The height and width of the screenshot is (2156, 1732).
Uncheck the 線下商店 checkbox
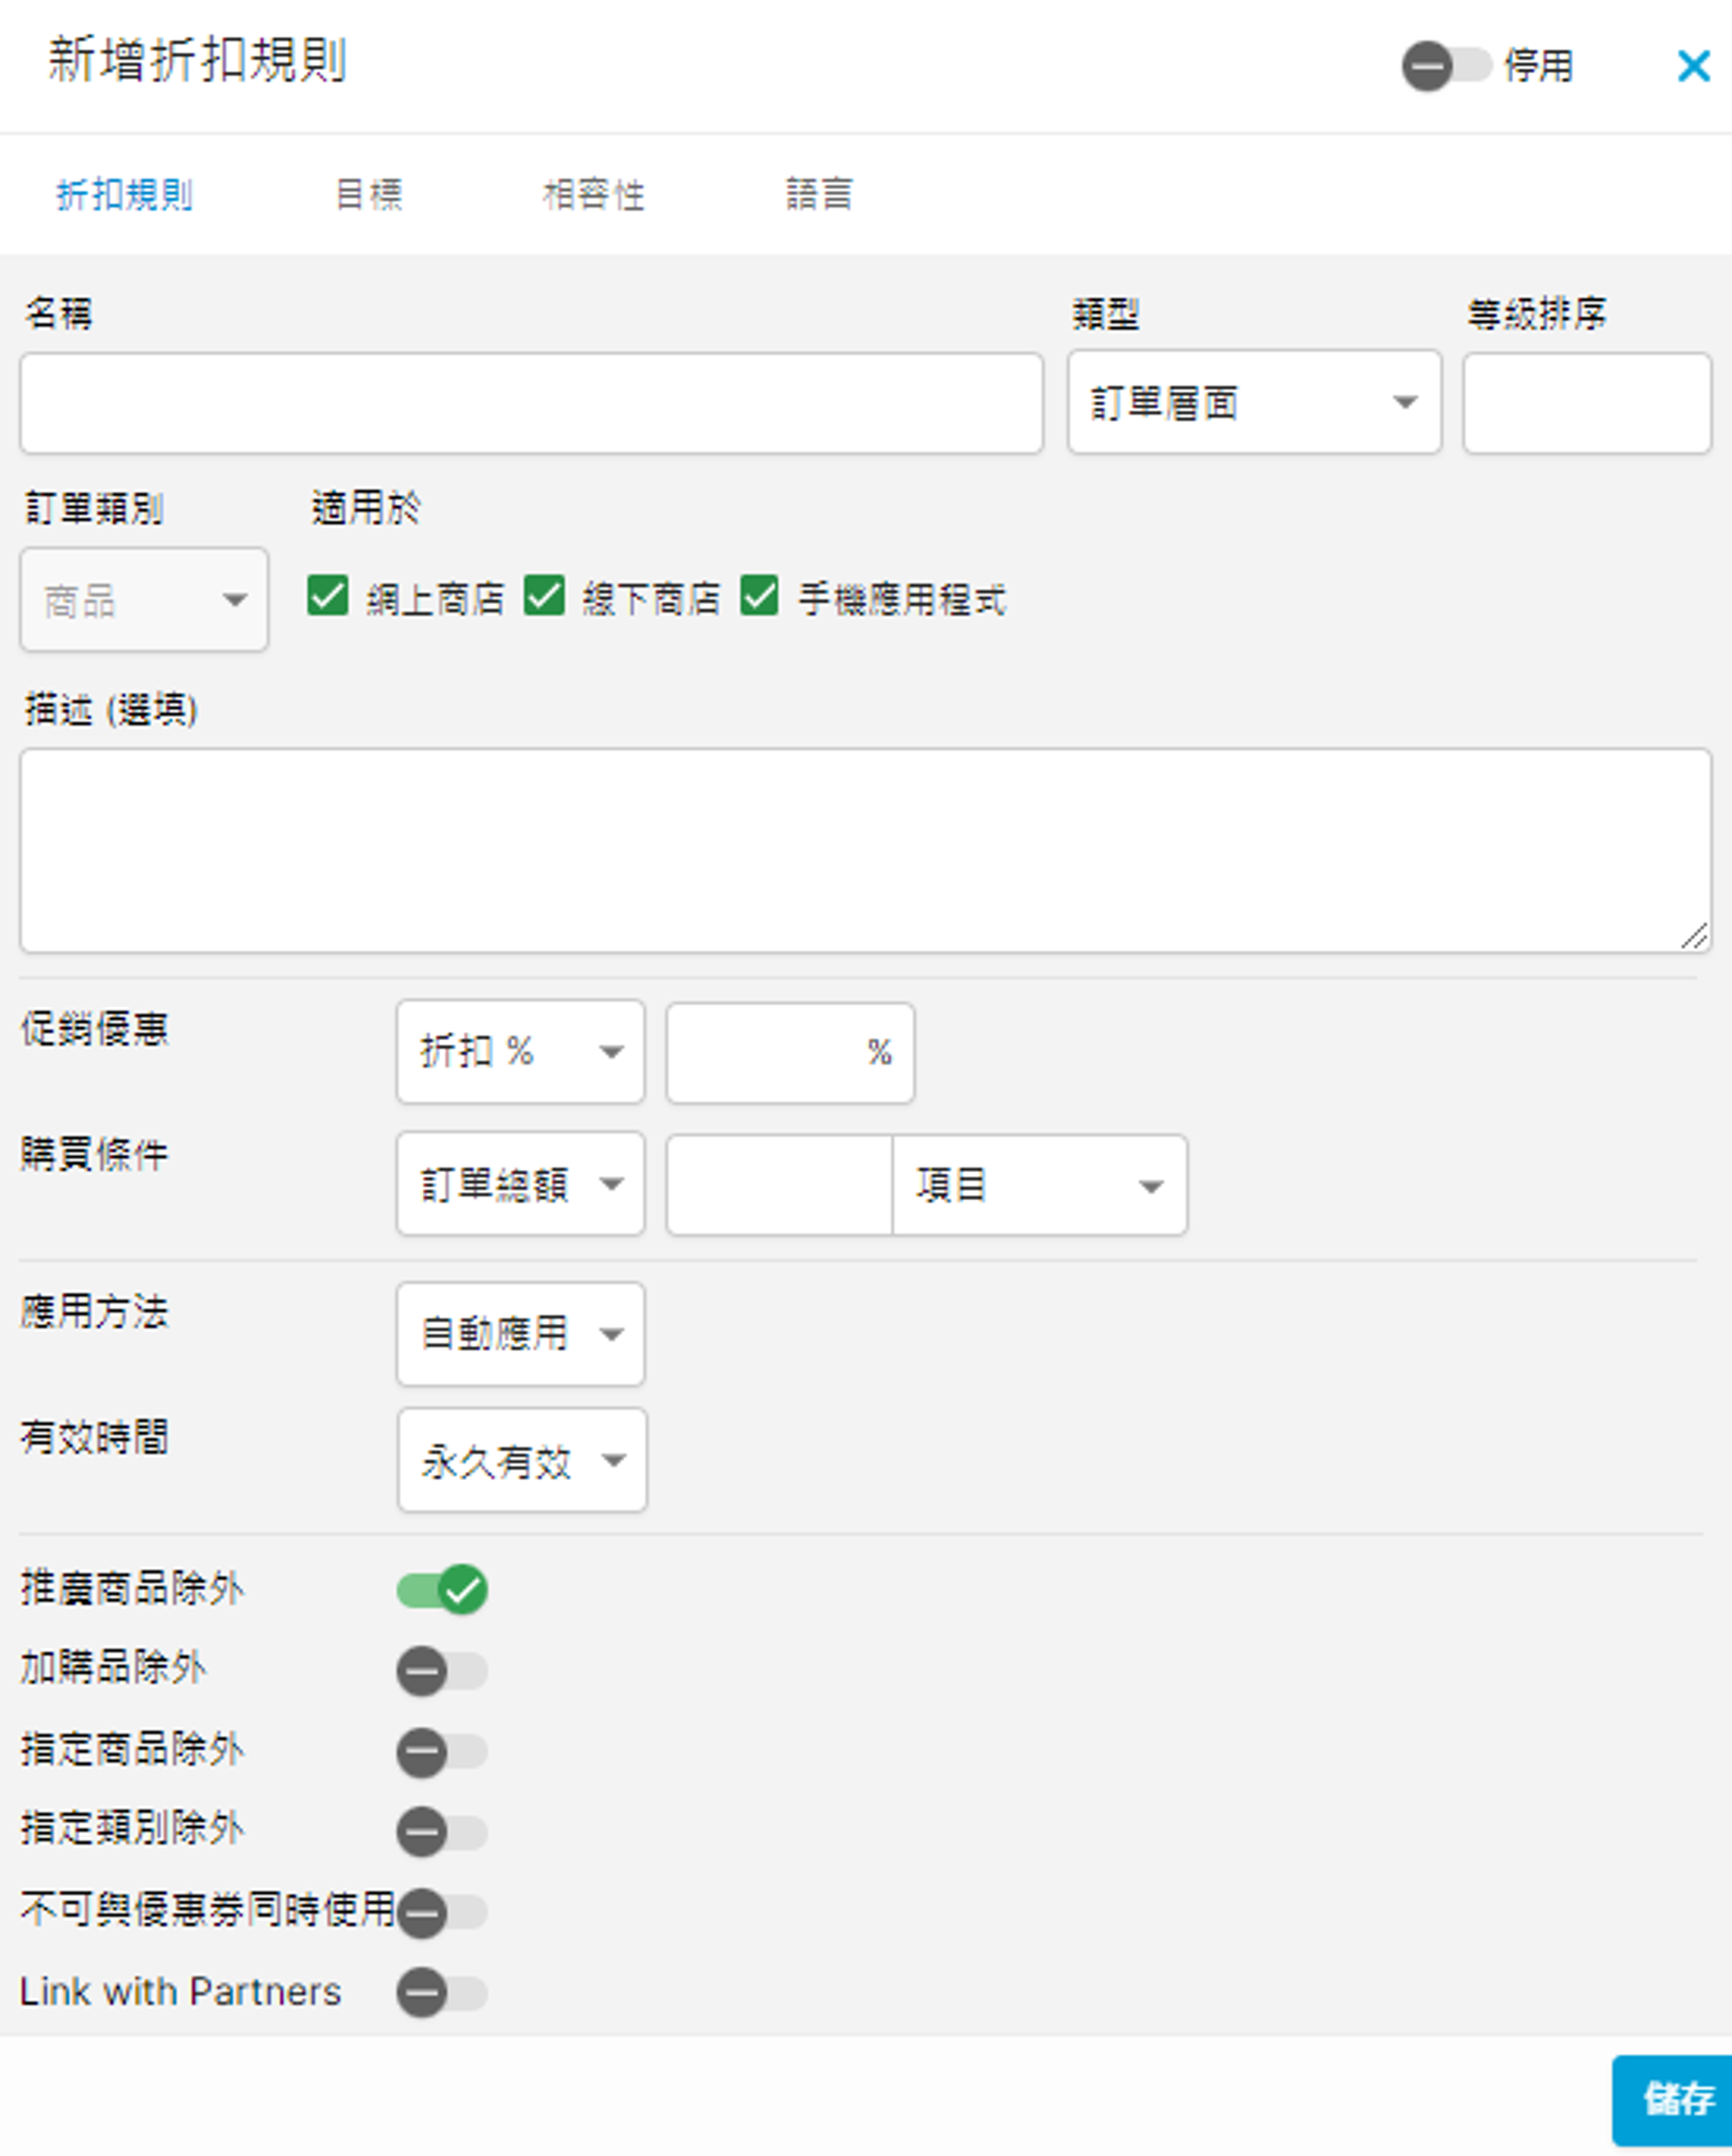pyautogui.click(x=544, y=596)
